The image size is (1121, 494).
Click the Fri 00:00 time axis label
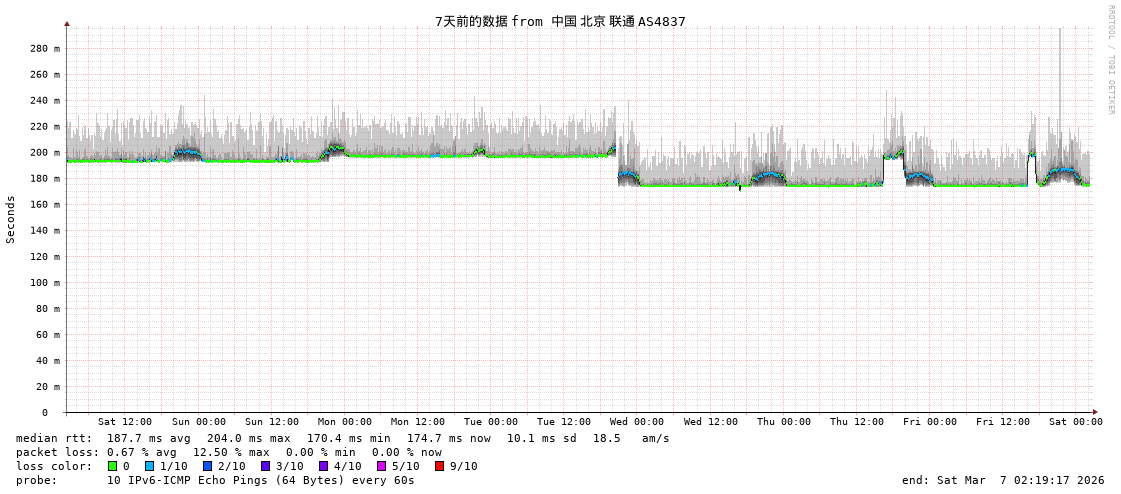(929, 422)
